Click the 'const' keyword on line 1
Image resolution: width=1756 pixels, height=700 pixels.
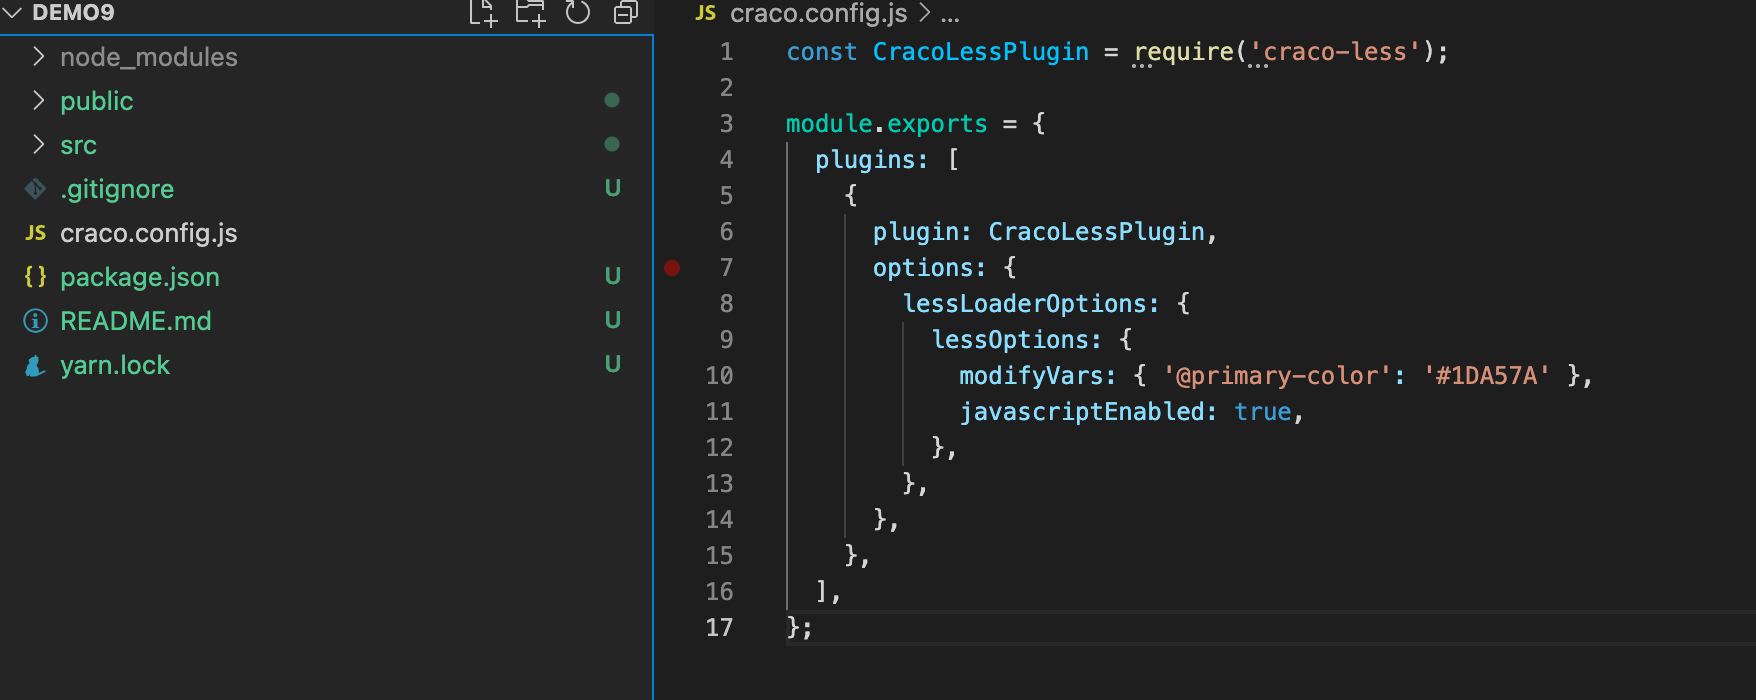[x=821, y=52]
